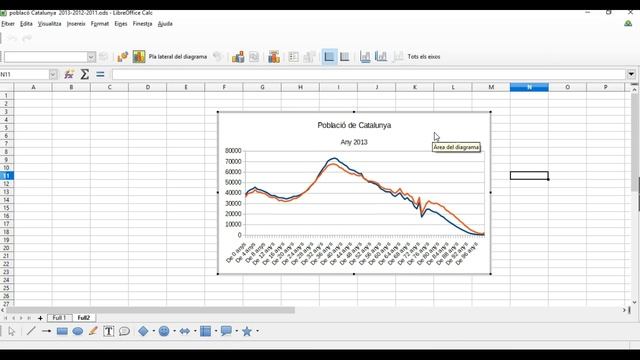Click the formula input line

(369, 74)
